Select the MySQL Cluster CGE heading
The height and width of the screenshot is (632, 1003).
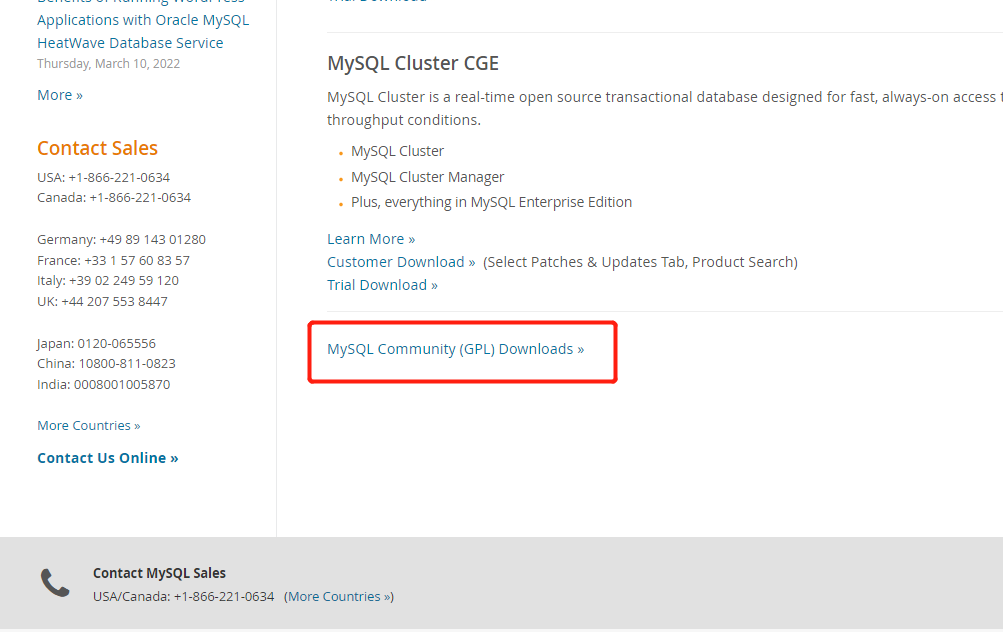tap(413, 63)
